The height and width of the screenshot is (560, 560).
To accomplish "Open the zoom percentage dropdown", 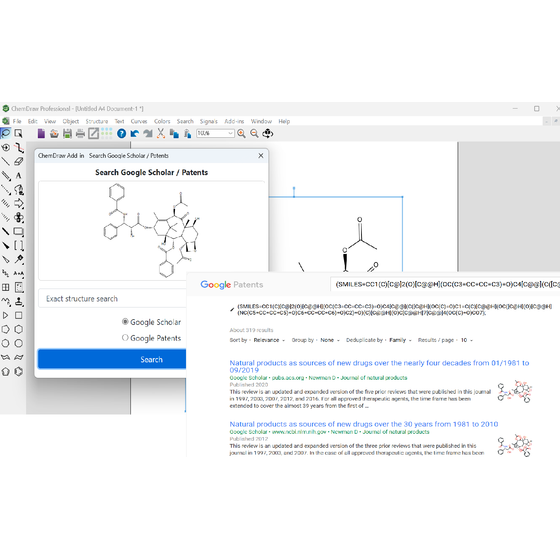I will tap(215, 133).
